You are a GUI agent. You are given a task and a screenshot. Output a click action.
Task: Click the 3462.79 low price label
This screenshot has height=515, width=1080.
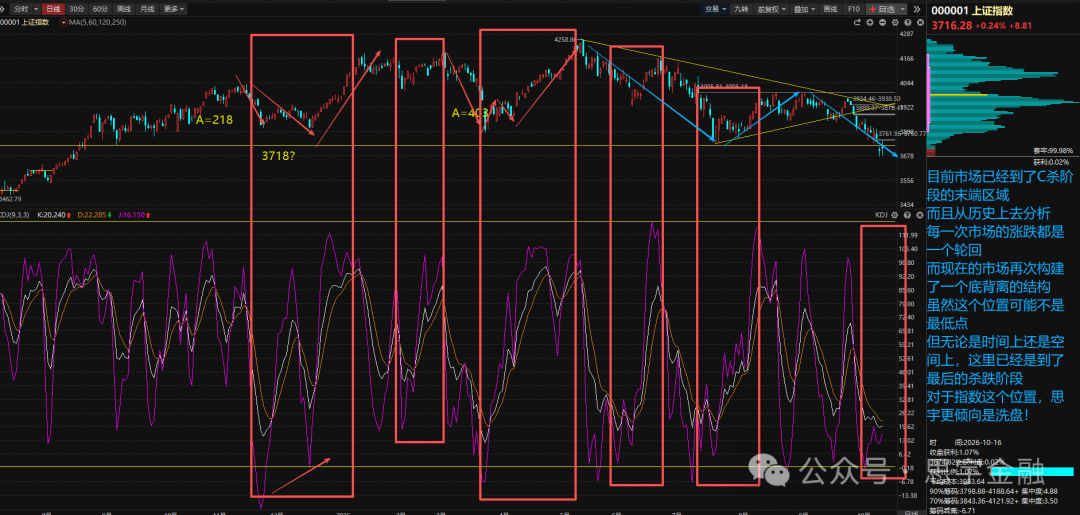pos(12,199)
